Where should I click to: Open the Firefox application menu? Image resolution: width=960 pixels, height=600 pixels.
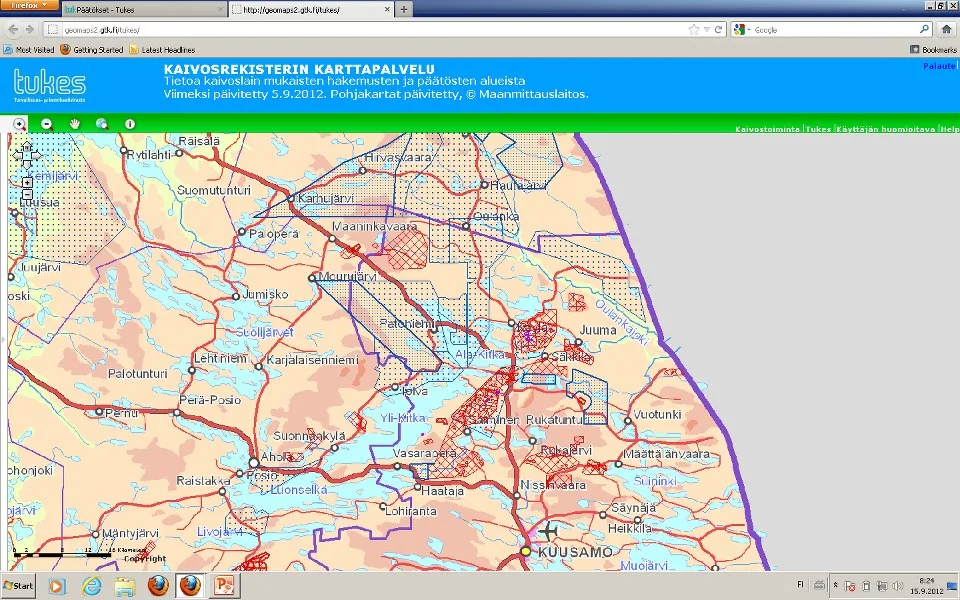click(x=30, y=5)
